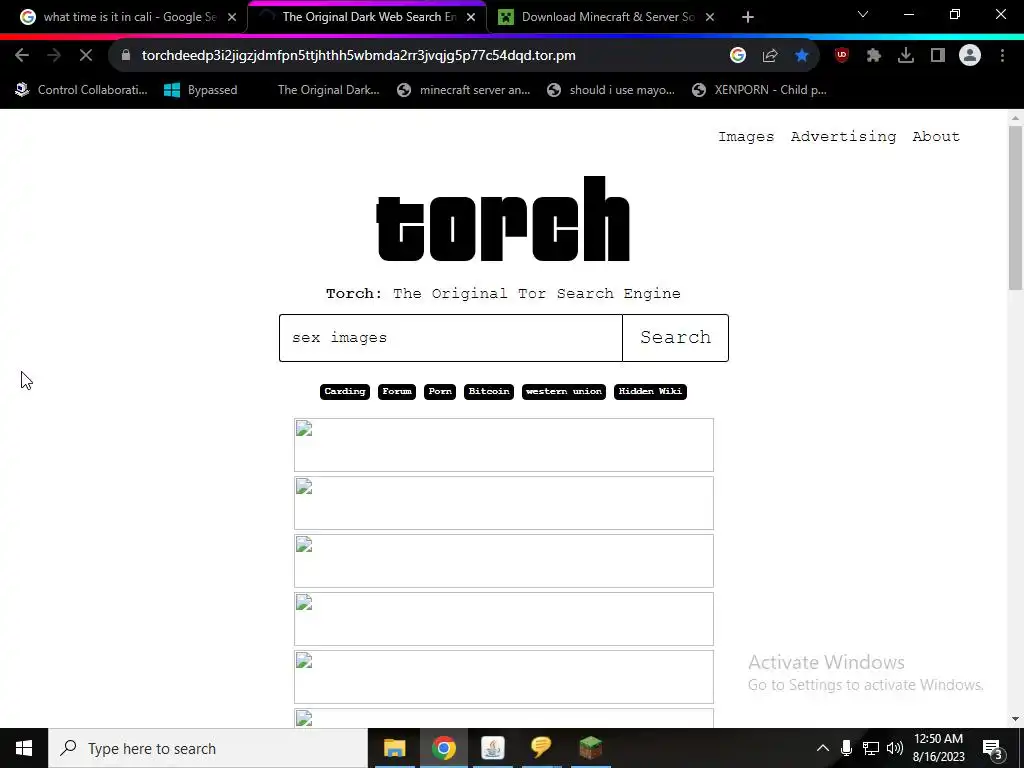Viewport: 1024px width, 768px height.
Task: Edit bookmark via blue star icon
Action: click(x=802, y=56)
